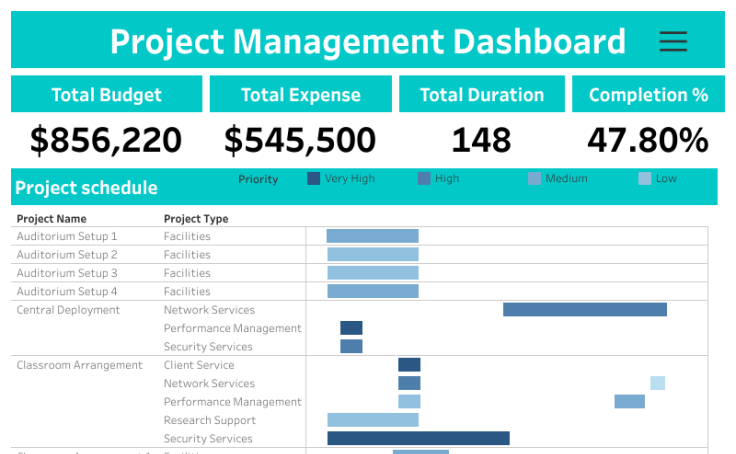Select the Completion % card header
This screenshot has height=454, width=736.
[648, 95]
